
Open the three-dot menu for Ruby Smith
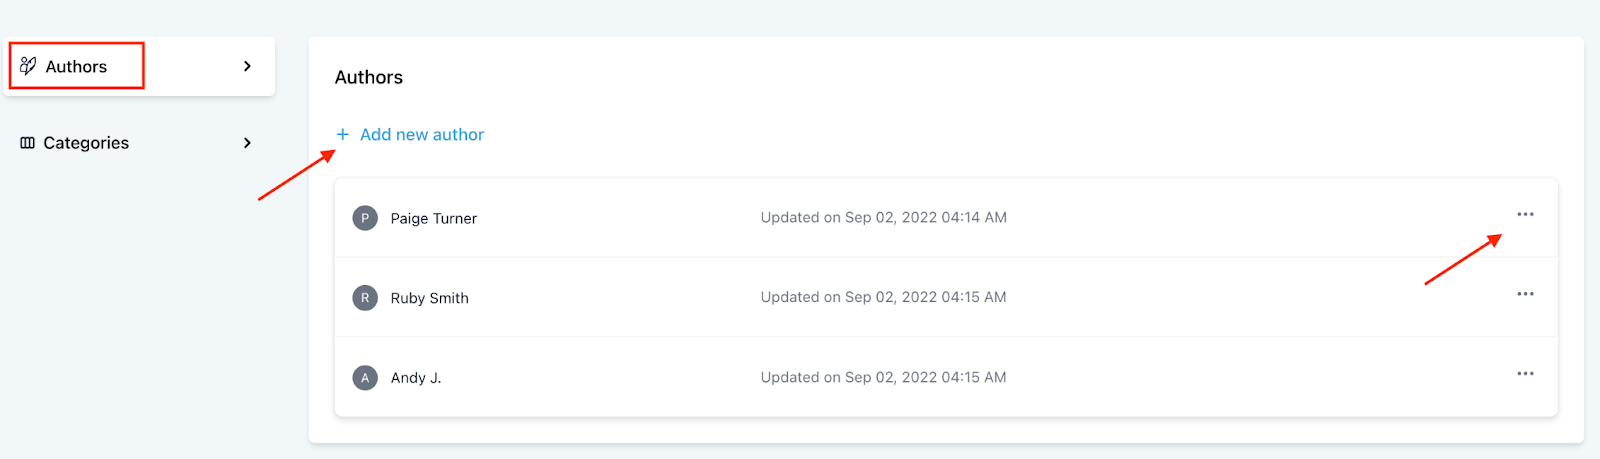point(1525,294)
